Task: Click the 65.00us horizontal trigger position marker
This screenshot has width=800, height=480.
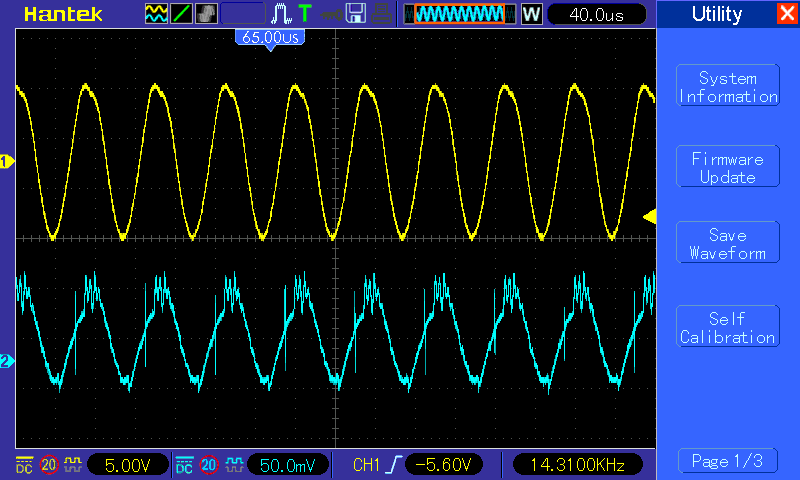Action: [270, 38]
